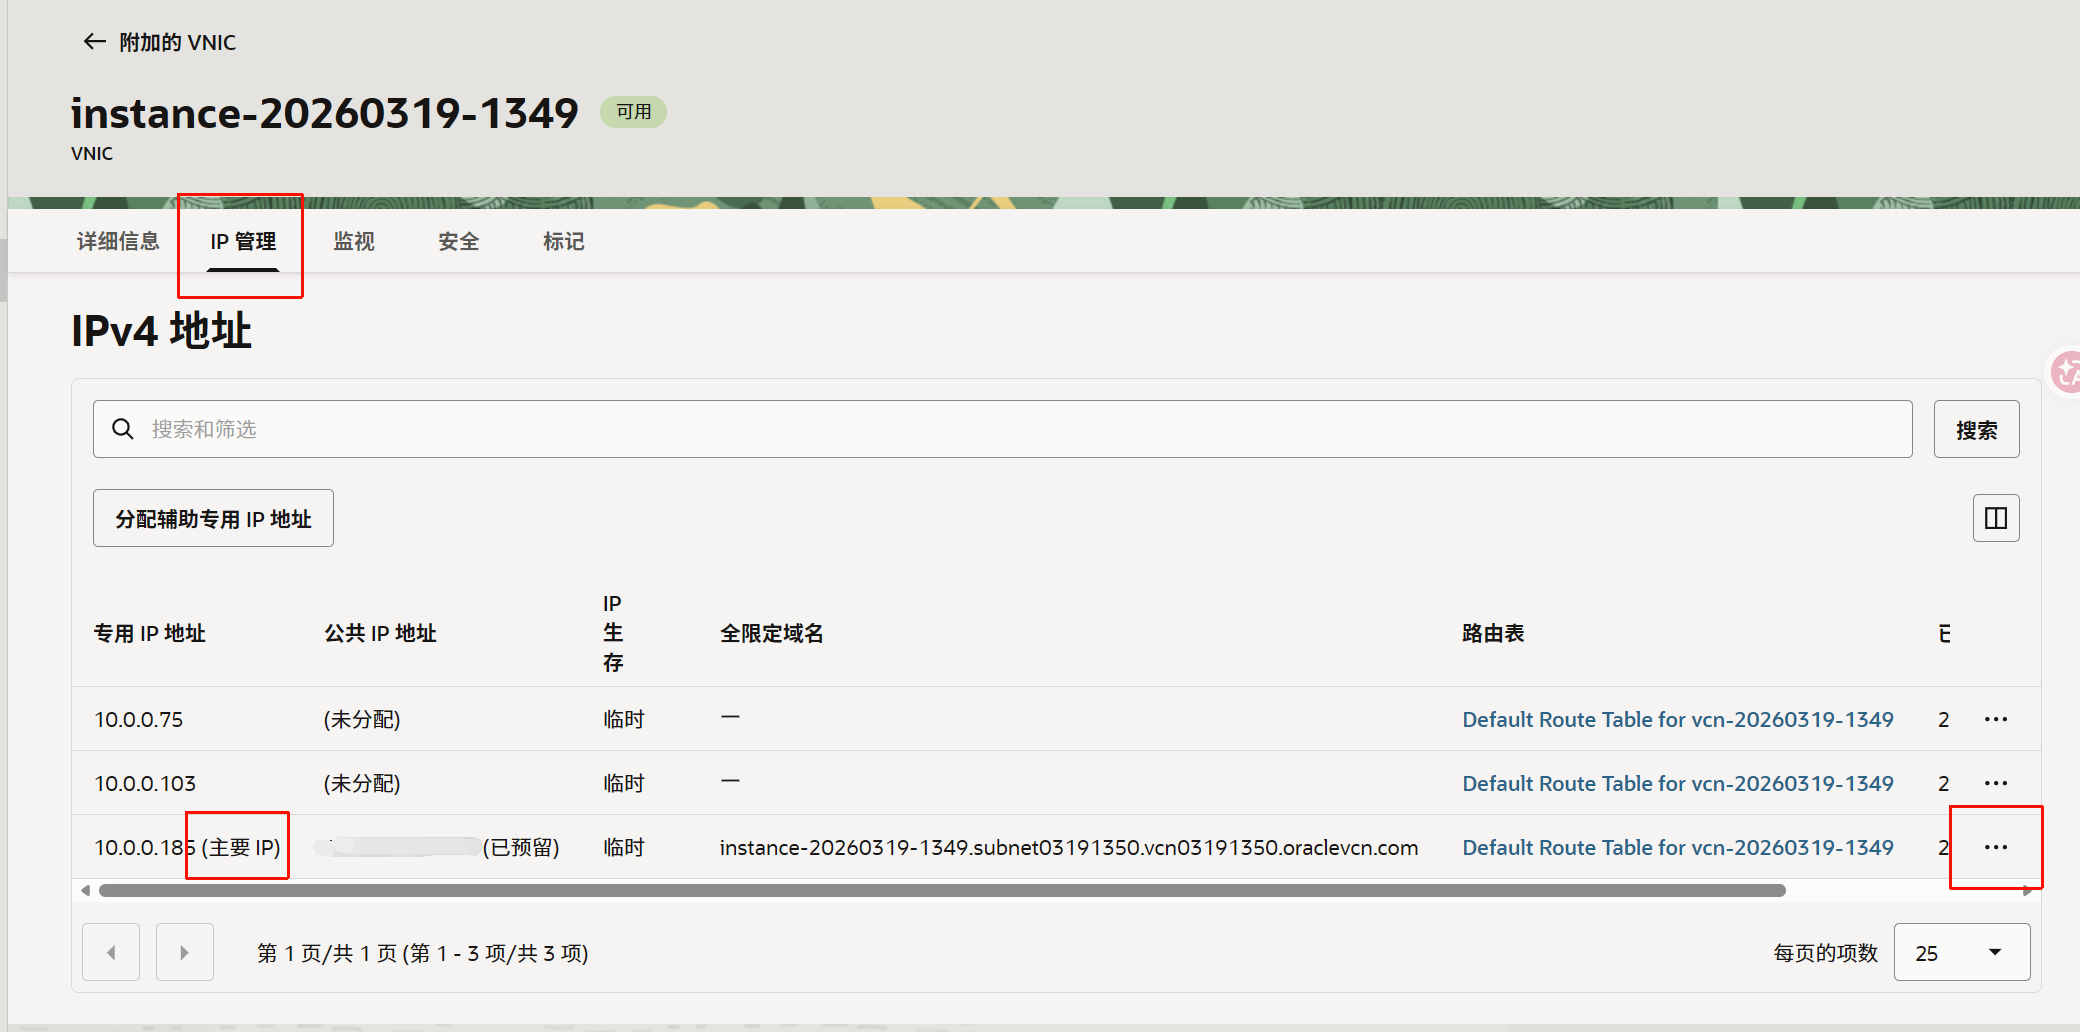Go to previous page arrow
Image resolution: width=2080 pixels, height=1032 pixels.
(x=111, y=952)
